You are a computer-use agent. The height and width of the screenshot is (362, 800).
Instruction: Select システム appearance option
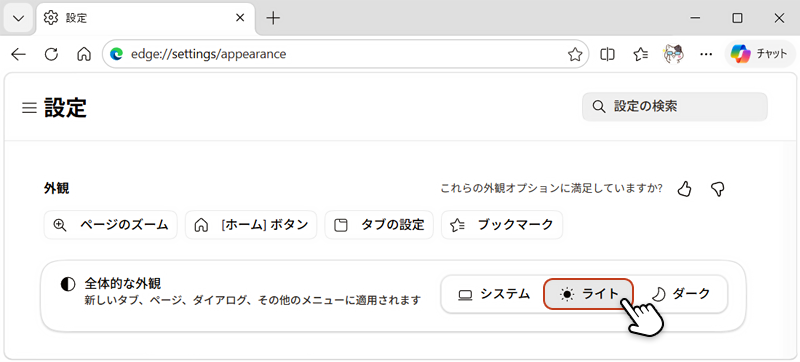494,294
